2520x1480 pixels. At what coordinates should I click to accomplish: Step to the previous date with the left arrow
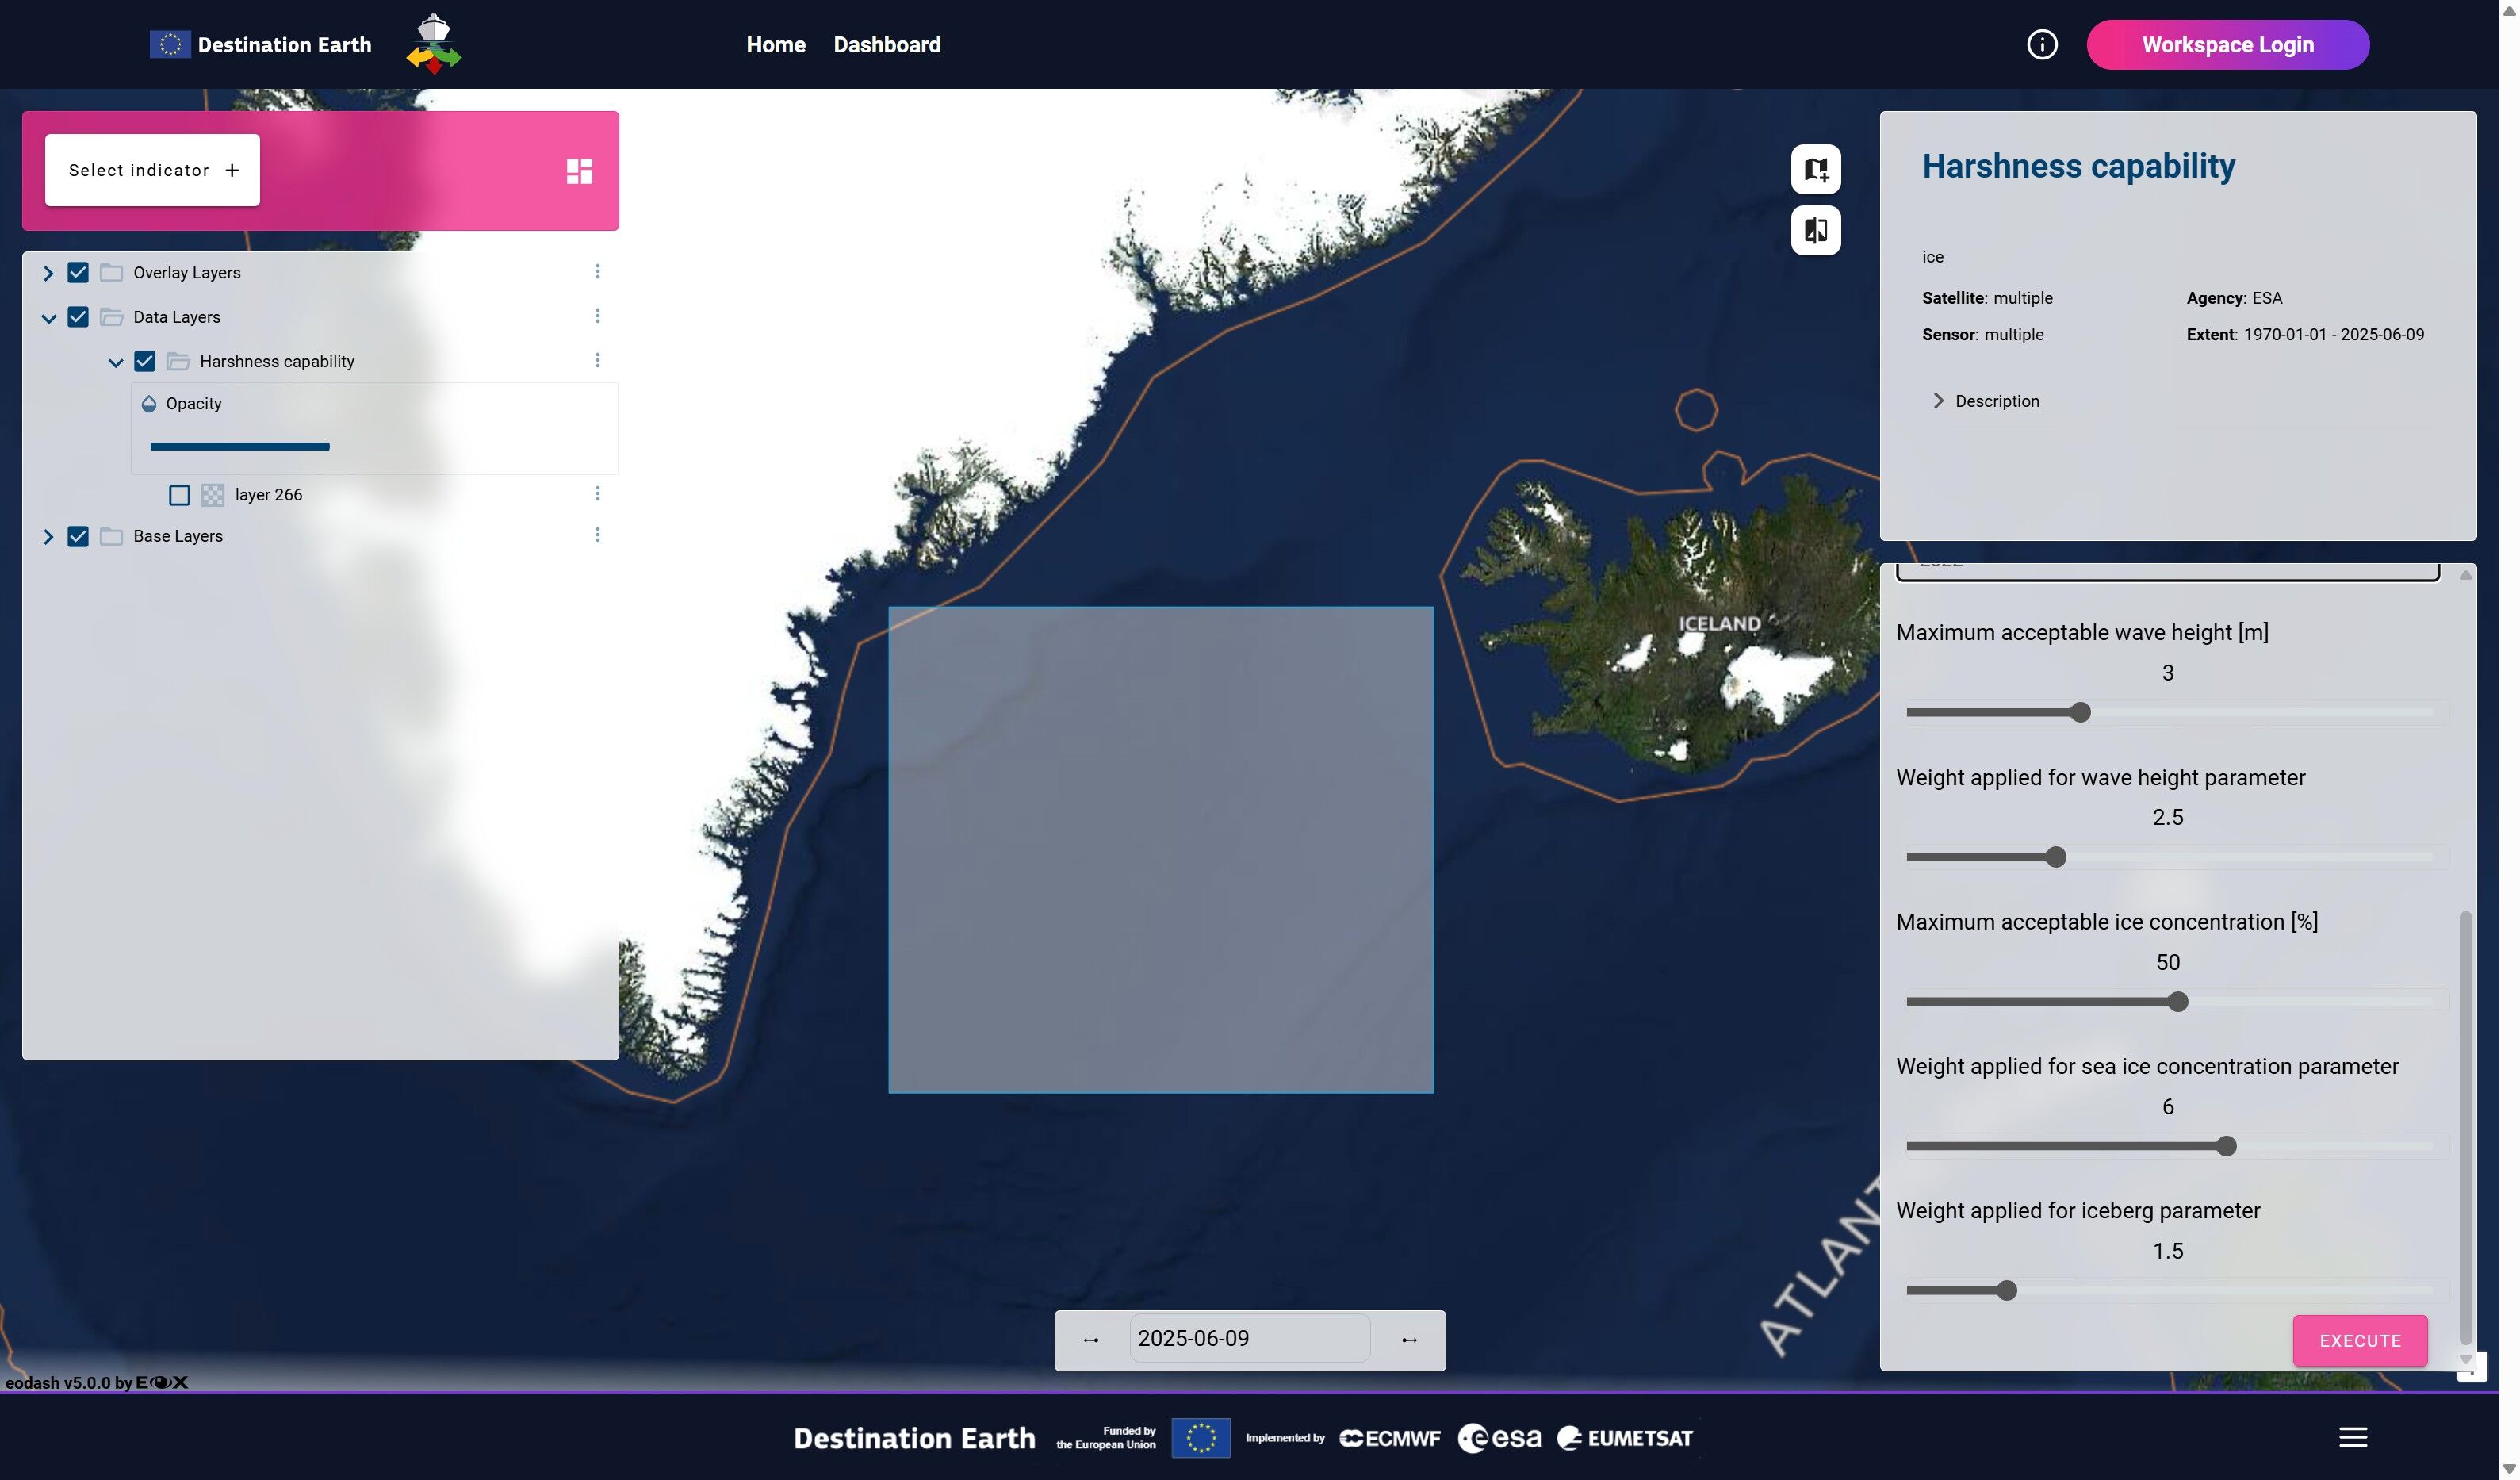[x=1091, y=1340]
